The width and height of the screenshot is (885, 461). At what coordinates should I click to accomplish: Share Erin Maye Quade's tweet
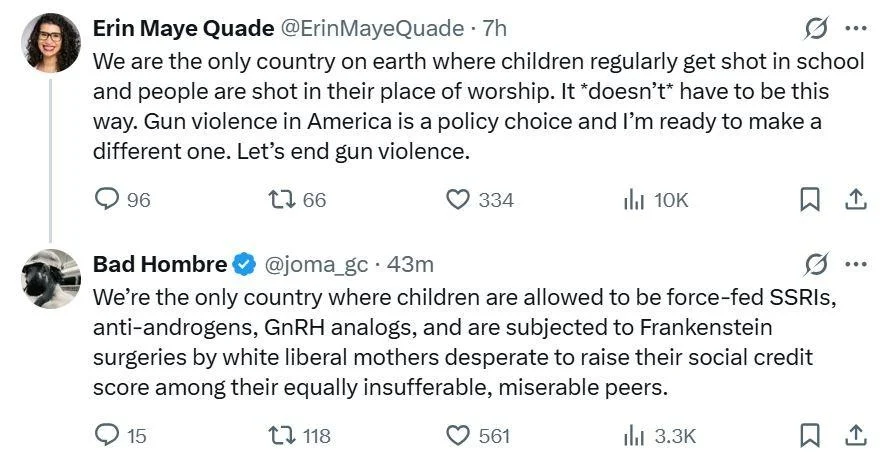(855, 200)
